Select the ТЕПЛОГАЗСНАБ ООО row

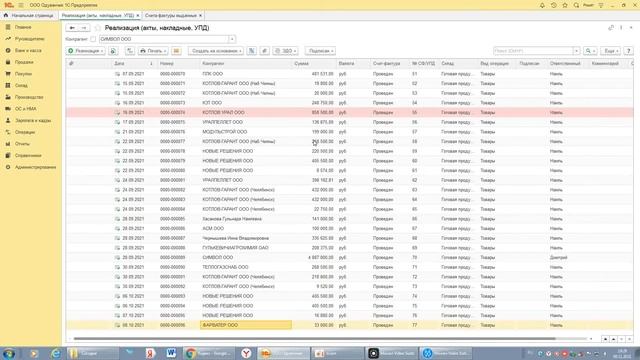pos(350,267)
